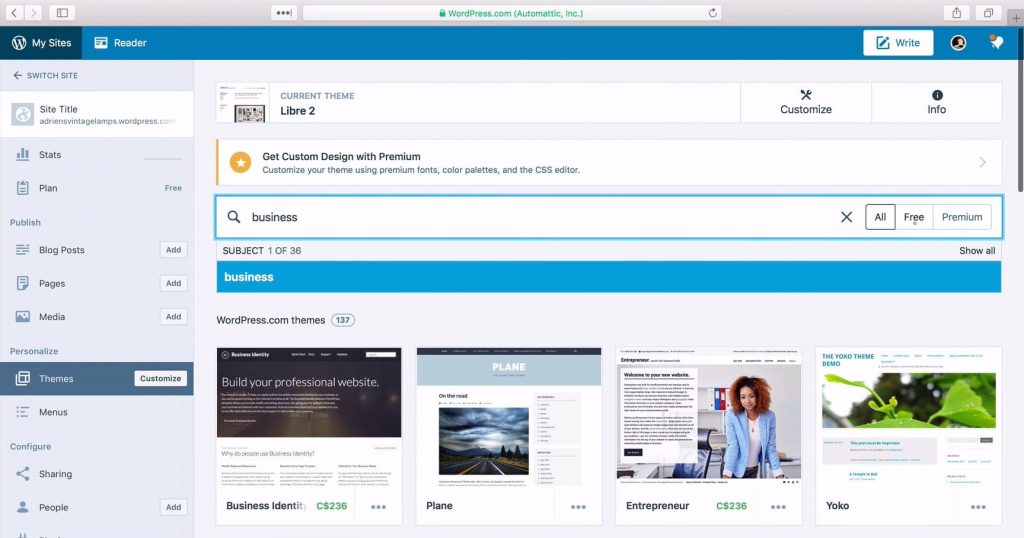Open options for Entrepreneur theme
The image size is (1024, 538).
coord(778,507)
